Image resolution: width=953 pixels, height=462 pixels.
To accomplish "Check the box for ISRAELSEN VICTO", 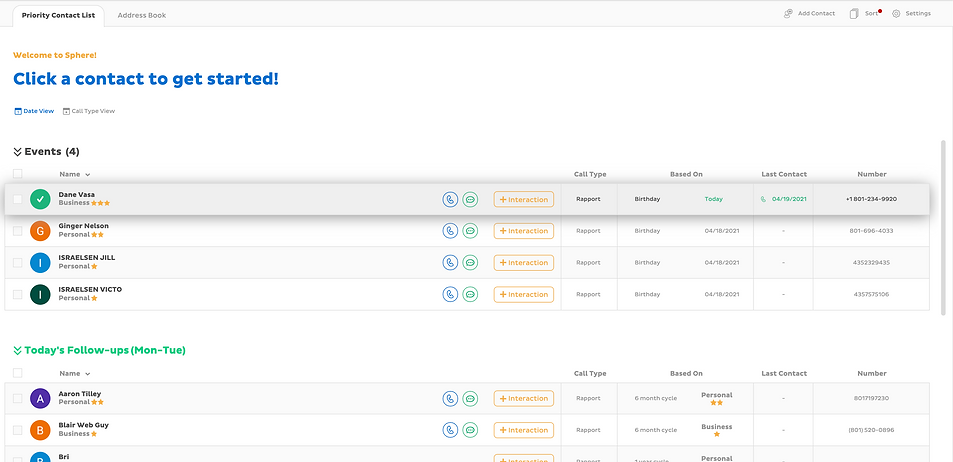I will coord(18,294).
